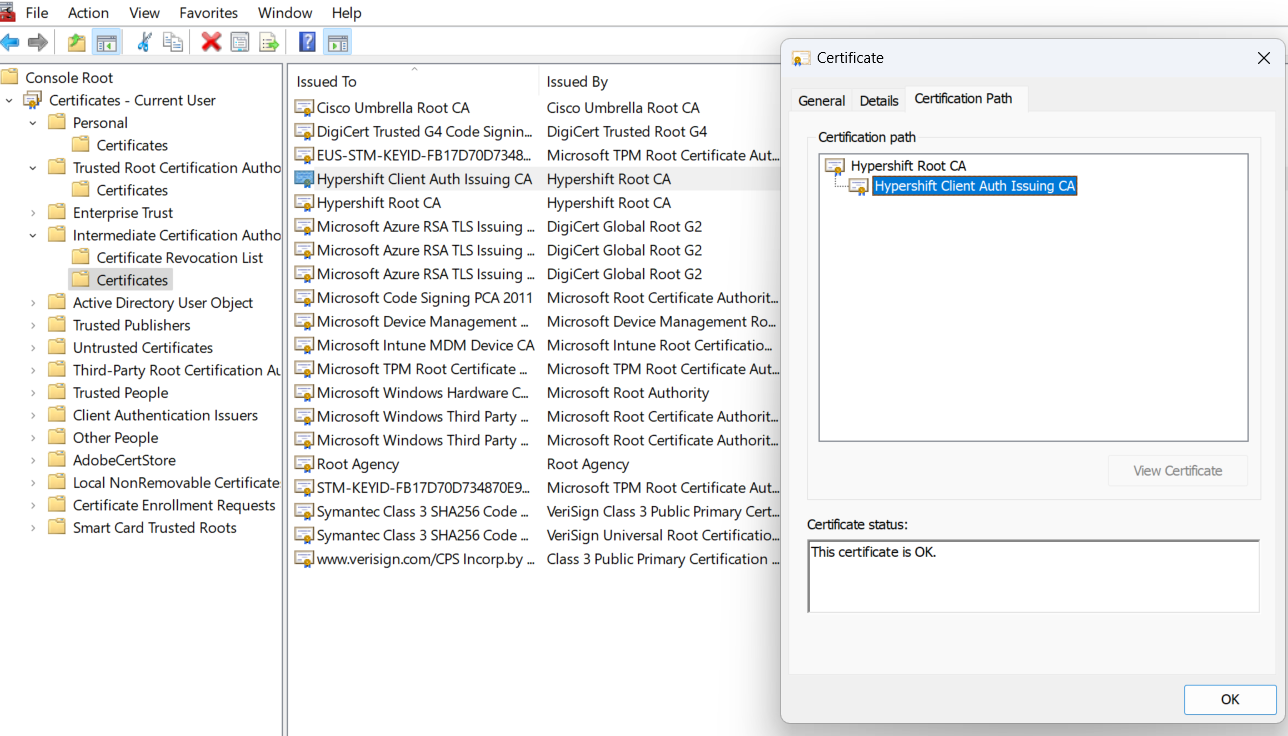Click the red X Delete icon
1288x736 pixels.
(211, 42)
